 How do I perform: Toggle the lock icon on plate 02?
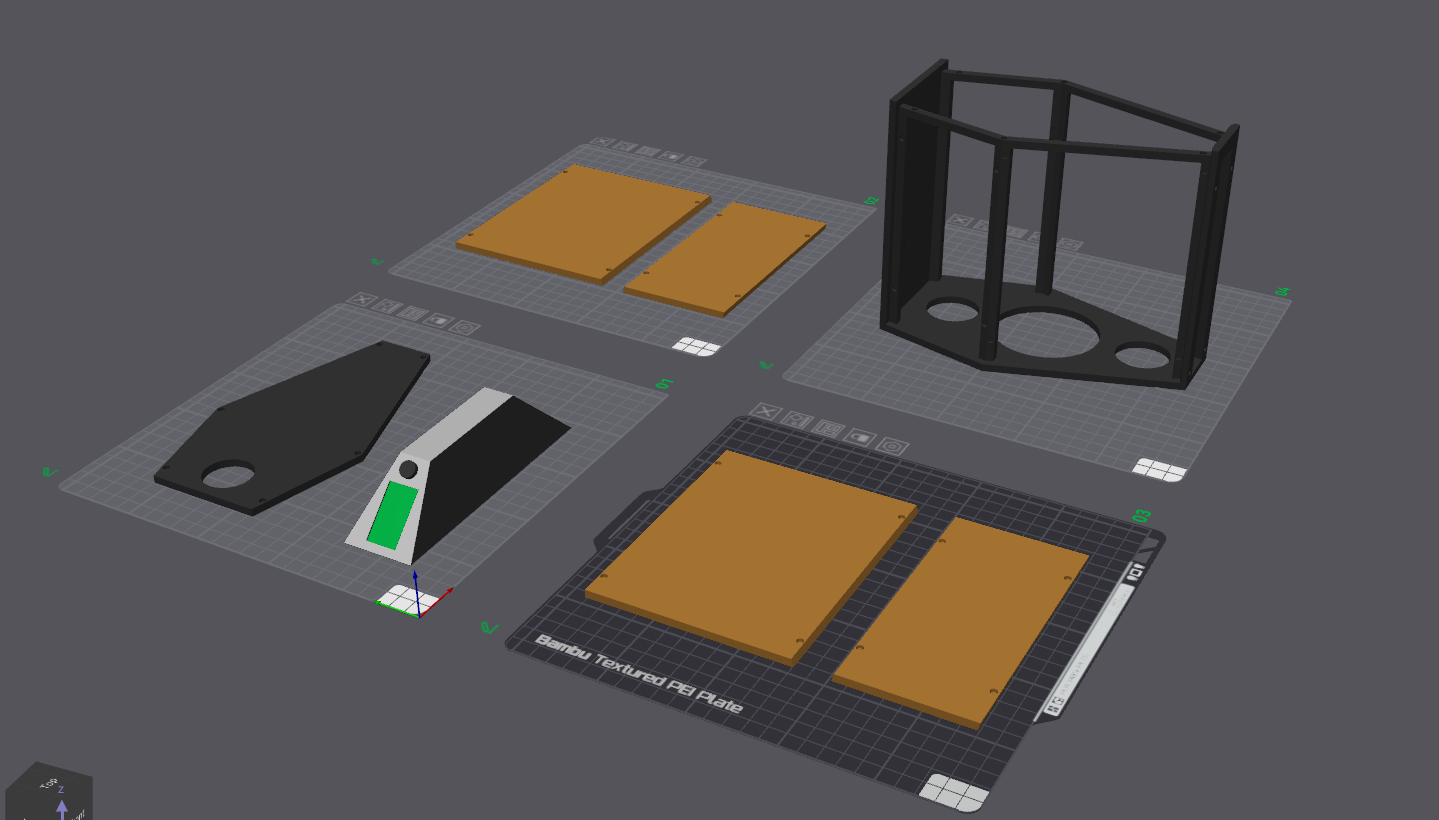pyautogui.click(x=673, y=156)
